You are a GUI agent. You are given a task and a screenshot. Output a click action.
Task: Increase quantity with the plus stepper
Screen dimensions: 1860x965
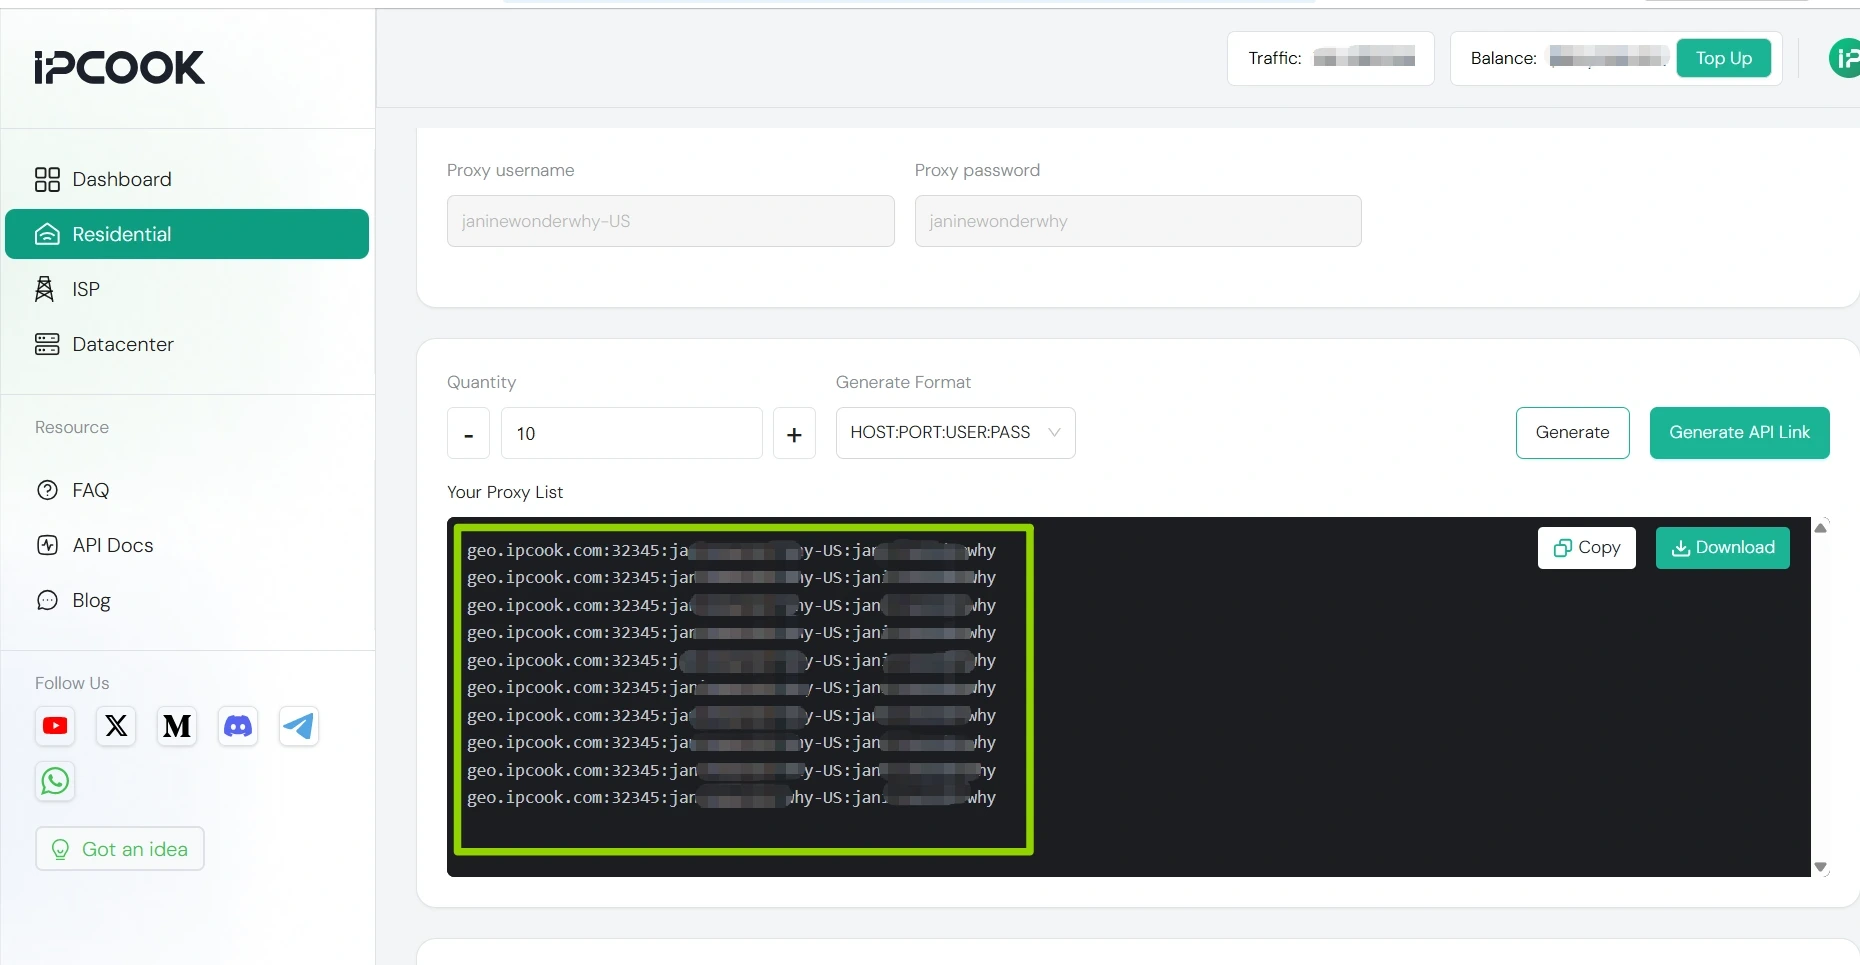(x=794, y=433)
